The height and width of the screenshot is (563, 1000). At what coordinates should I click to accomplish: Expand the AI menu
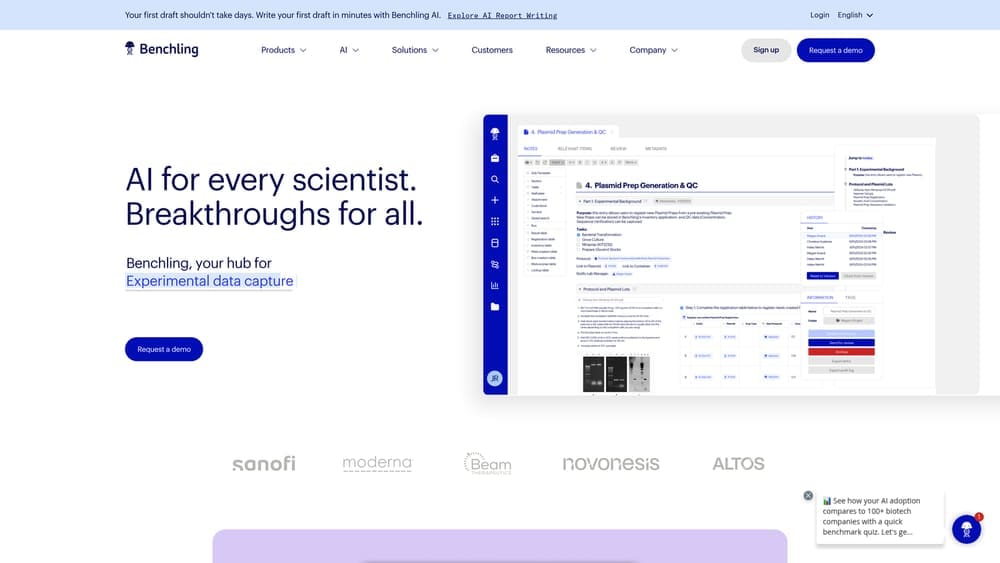pos(349,50)
